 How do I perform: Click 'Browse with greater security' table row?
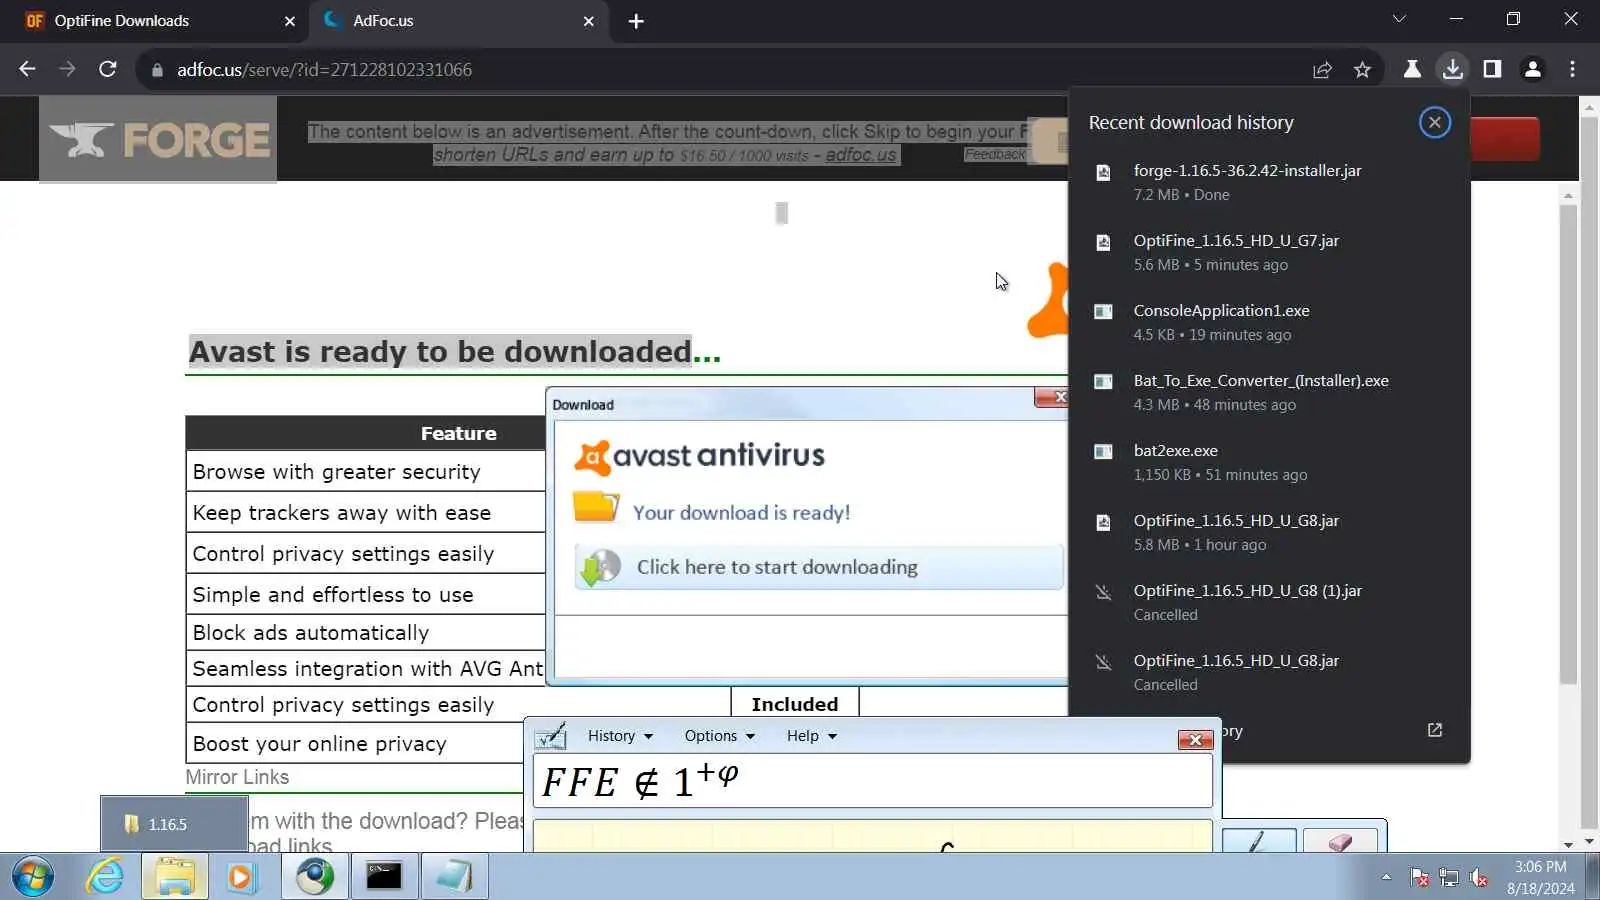tap(366, 471)
